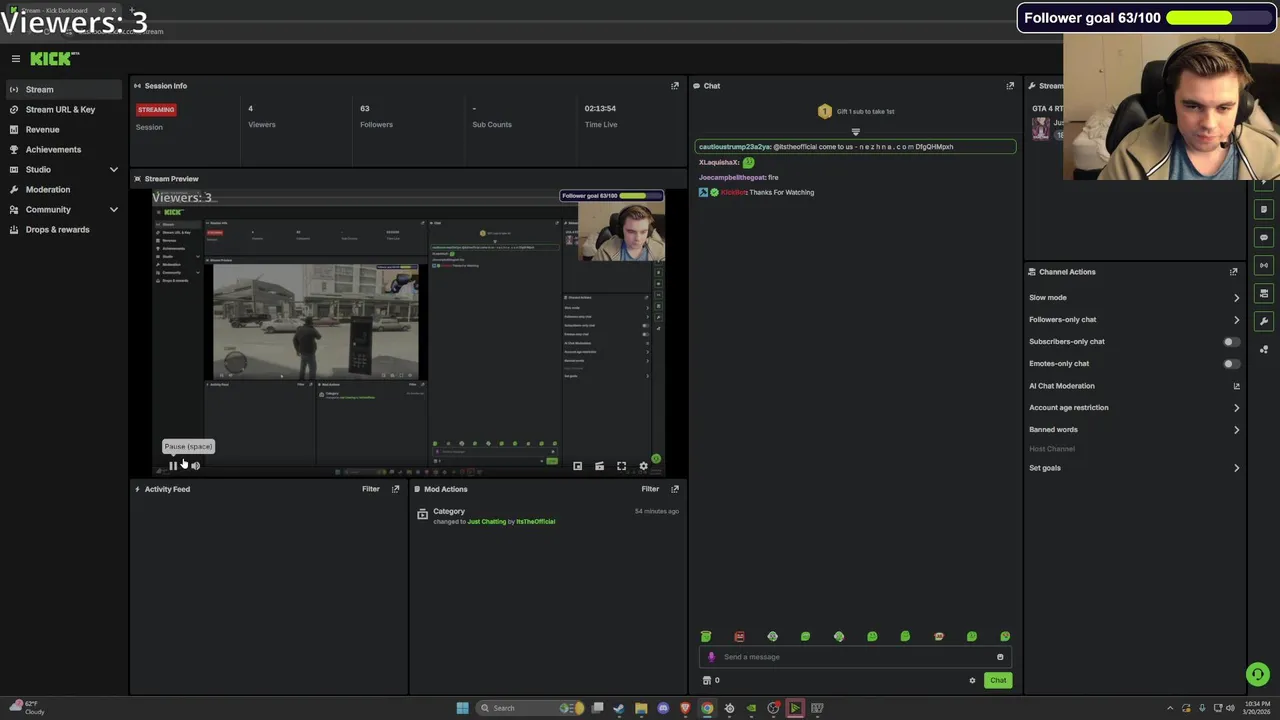
Task: Open the chat bubble icon in right rail
Action: pos(1264,238)
